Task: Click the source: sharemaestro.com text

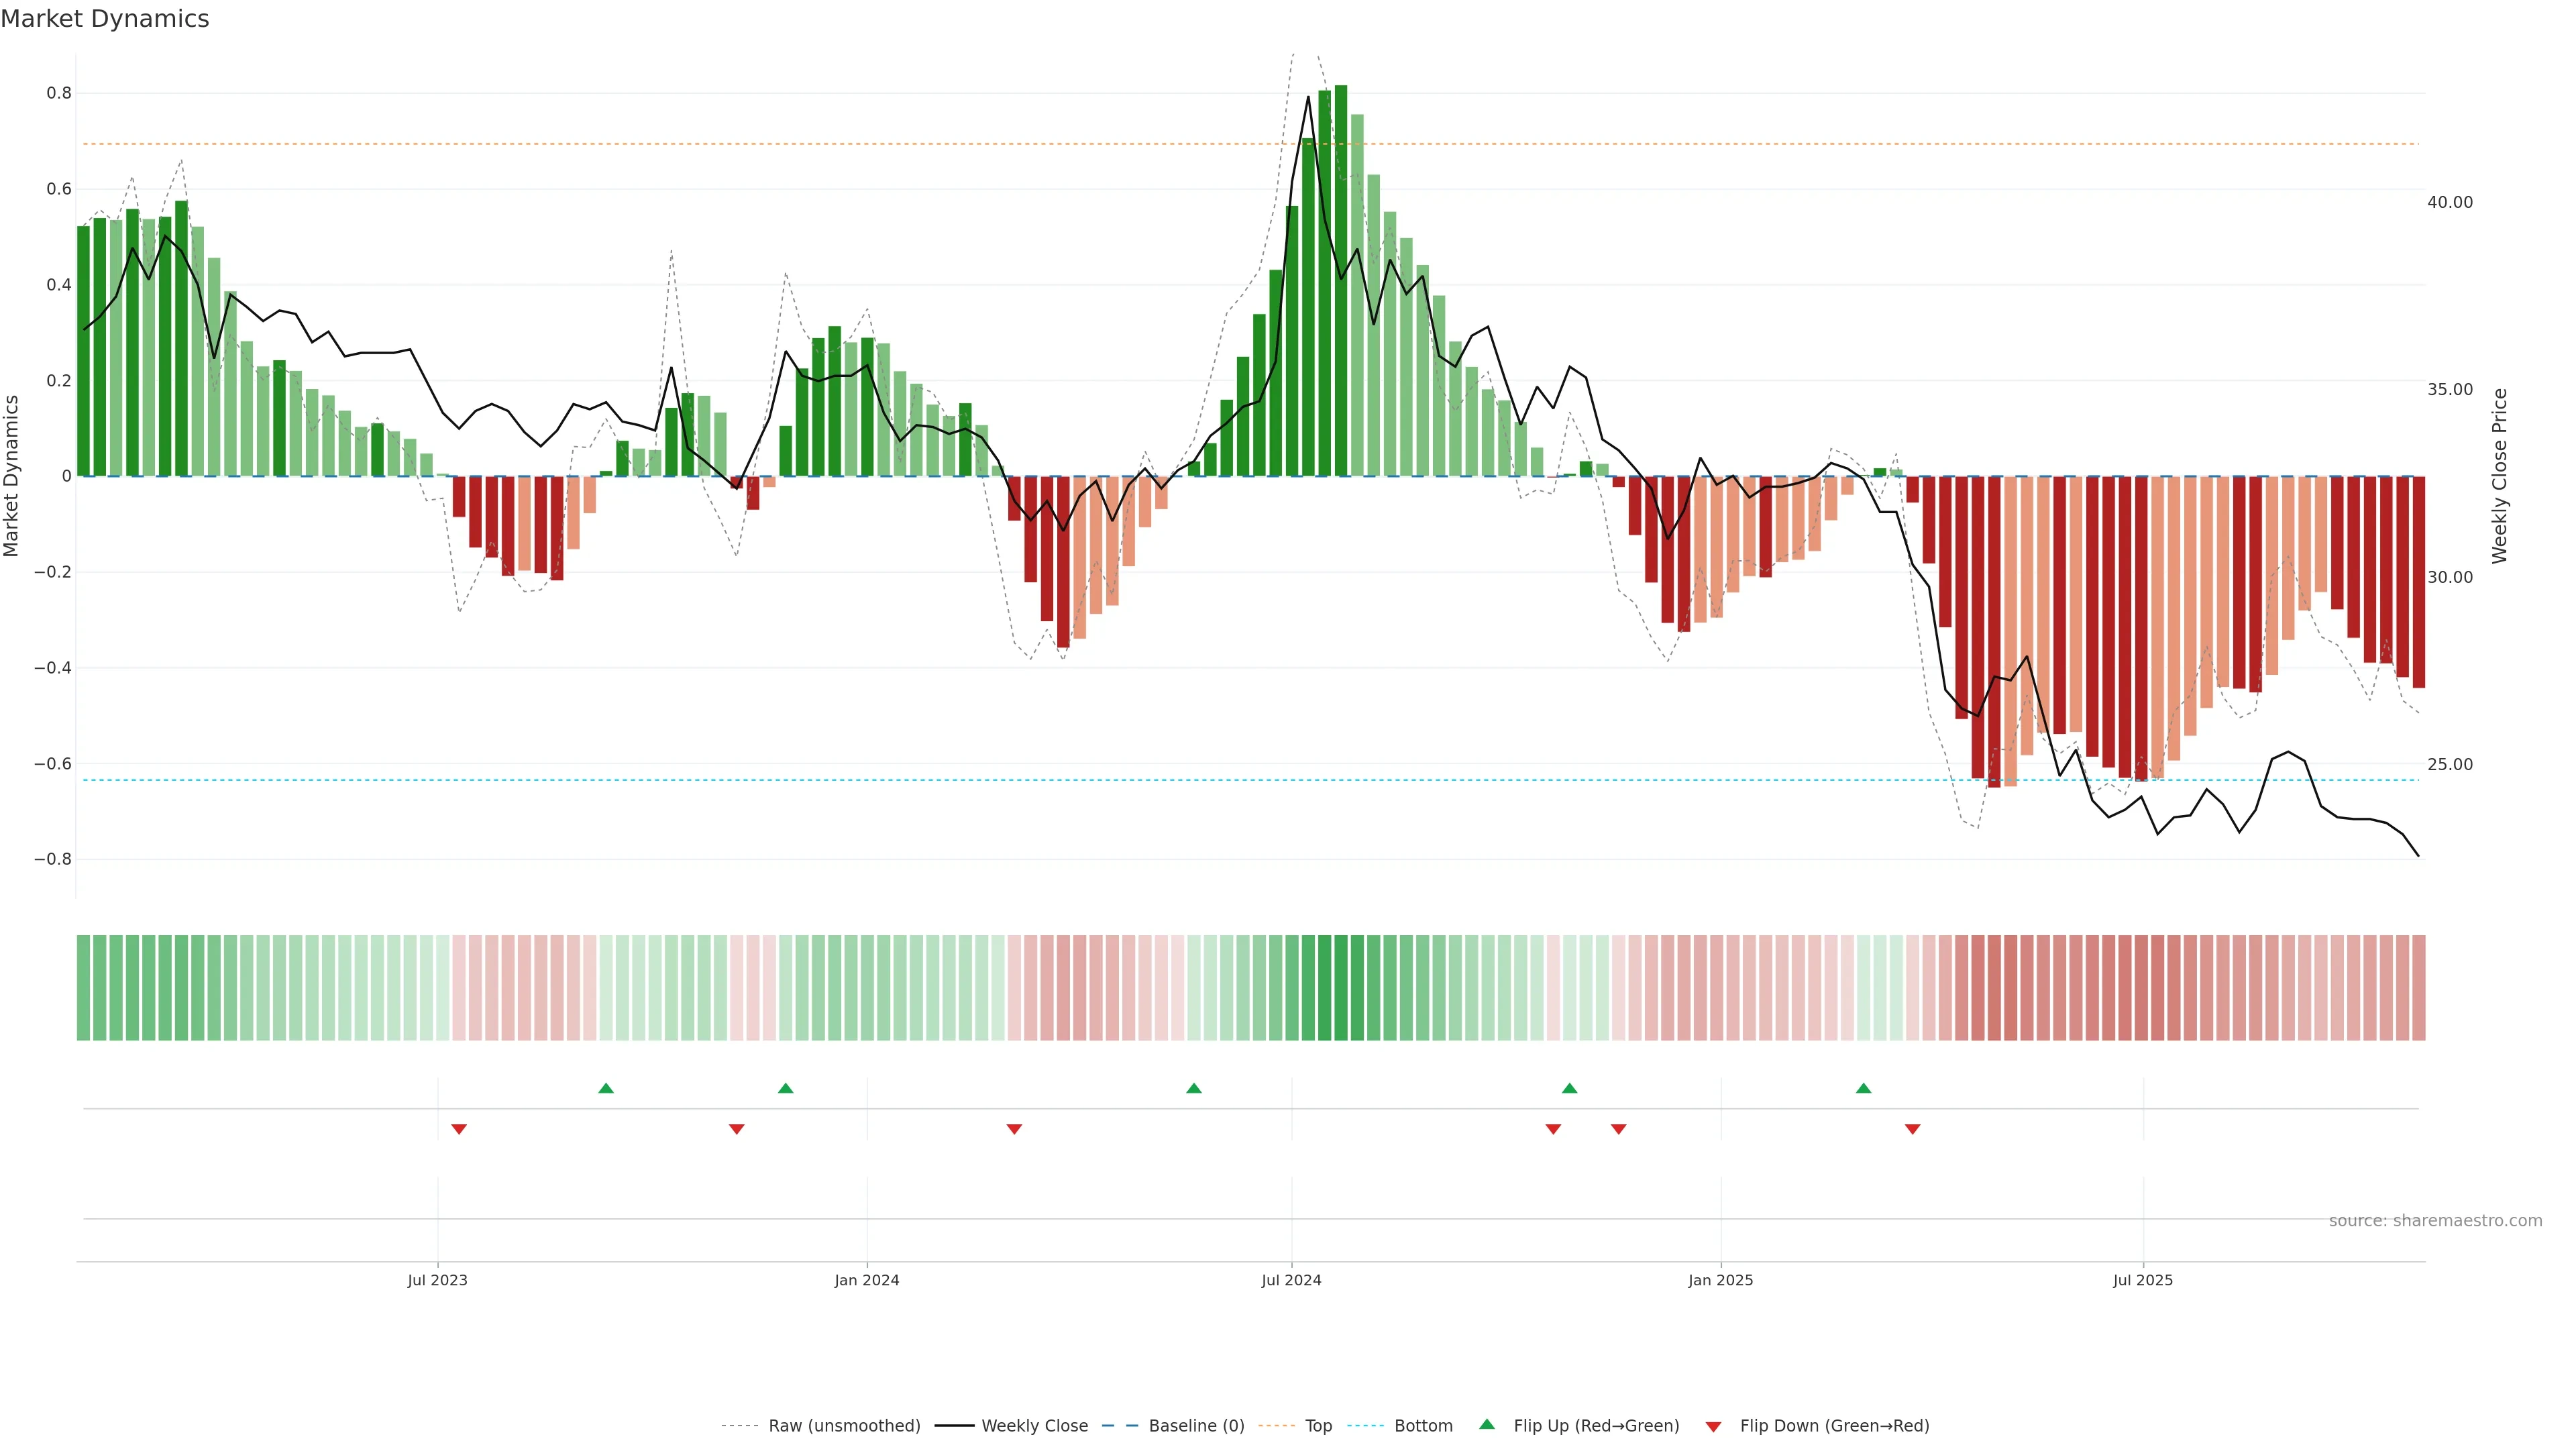Action: (2435, 1221)
